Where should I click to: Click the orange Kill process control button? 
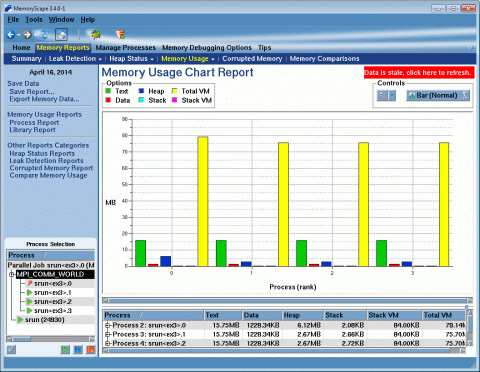click(x=91, y=350)
